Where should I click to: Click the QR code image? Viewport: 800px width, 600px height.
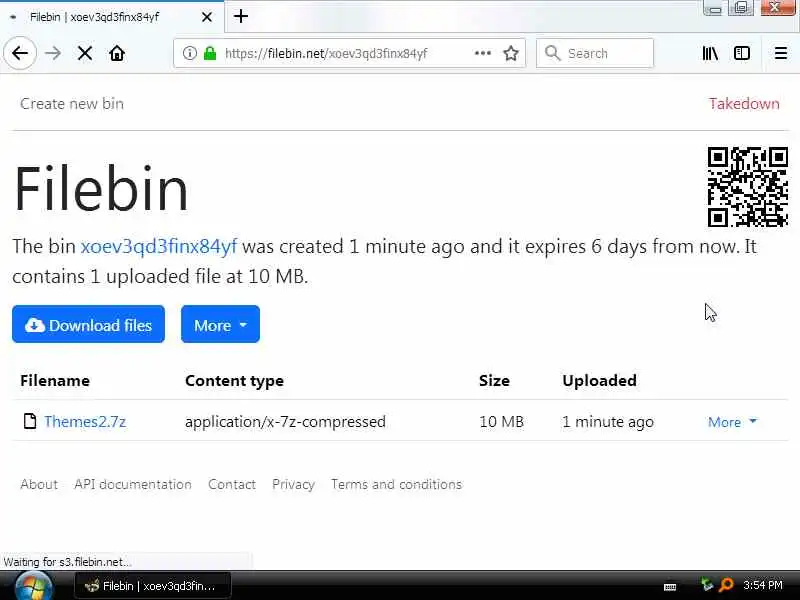pyautogui.click(x=747, y=187)
